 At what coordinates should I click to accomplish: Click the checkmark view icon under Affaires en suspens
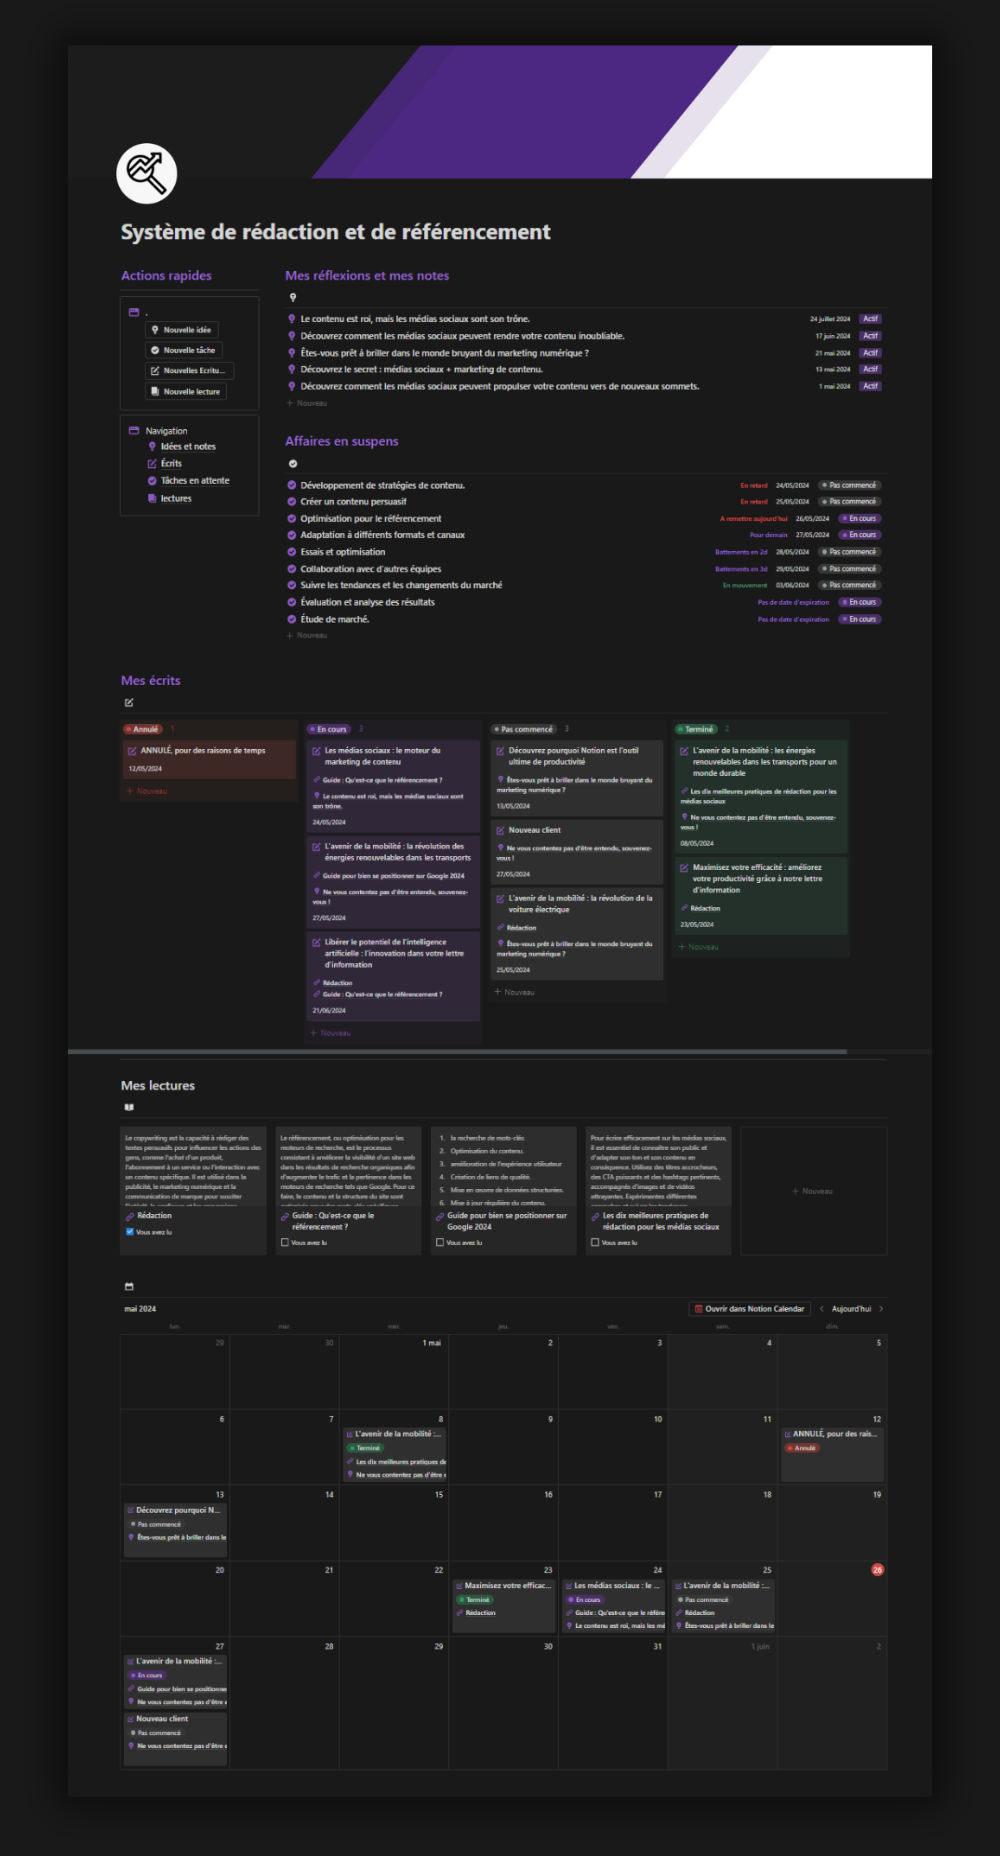(x=293, y=464)
